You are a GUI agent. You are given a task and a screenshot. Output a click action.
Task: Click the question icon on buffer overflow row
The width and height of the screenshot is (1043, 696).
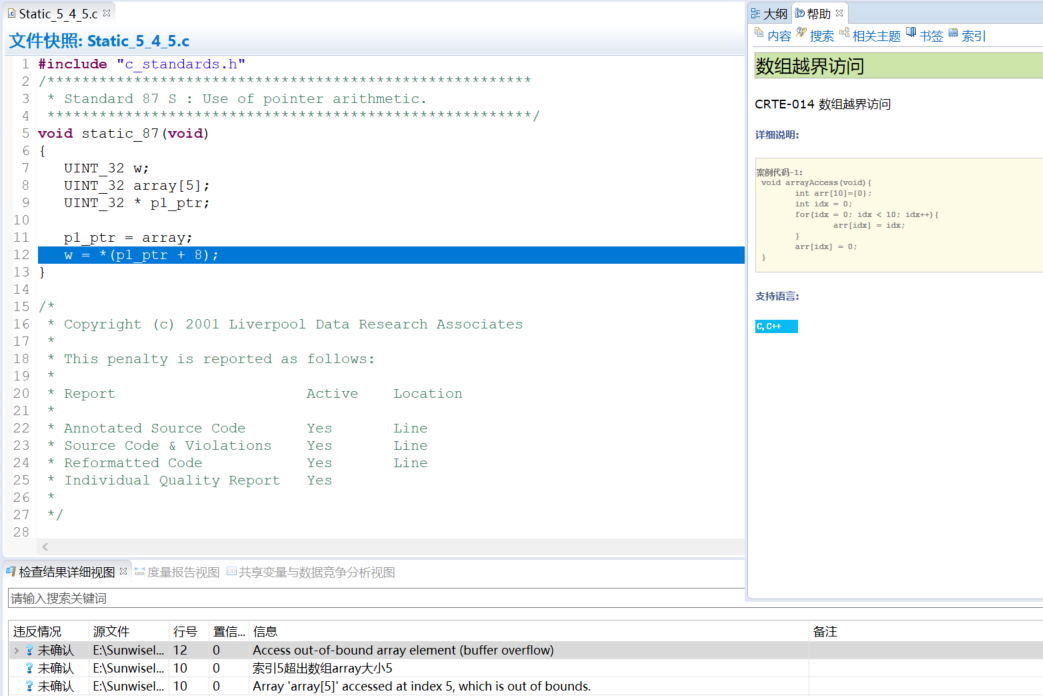tap(29, 650)
